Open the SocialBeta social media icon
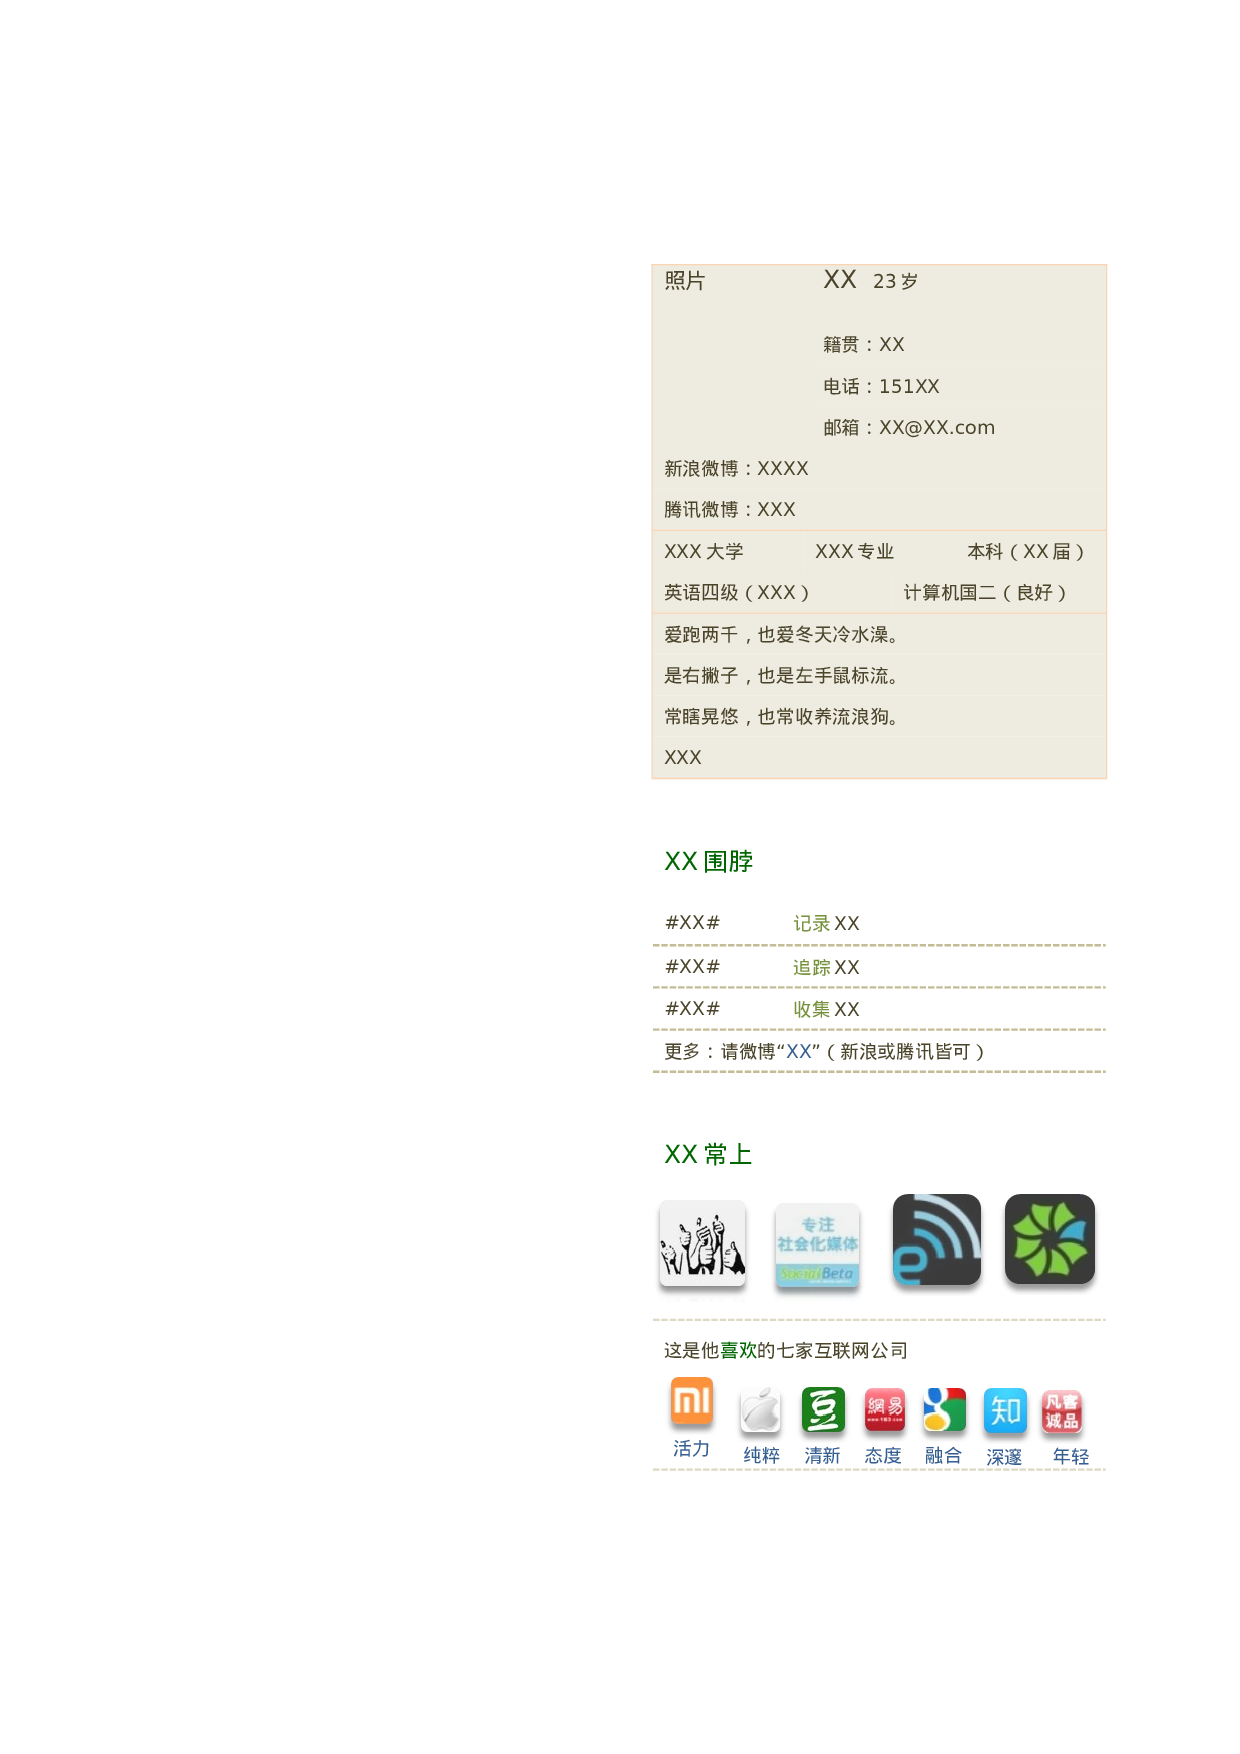The width and height of the screenshot is (1240, 1754). tap(817, 1246)
